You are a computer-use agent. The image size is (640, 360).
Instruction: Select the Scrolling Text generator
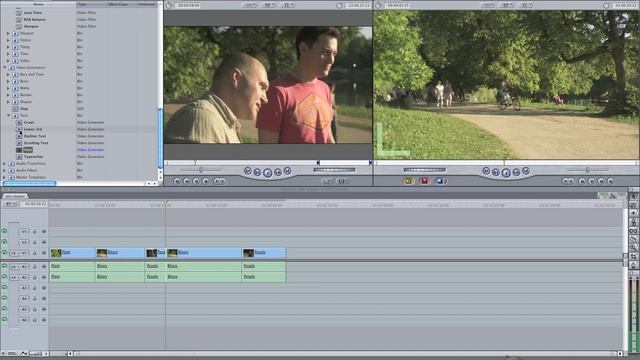(36, 143)
